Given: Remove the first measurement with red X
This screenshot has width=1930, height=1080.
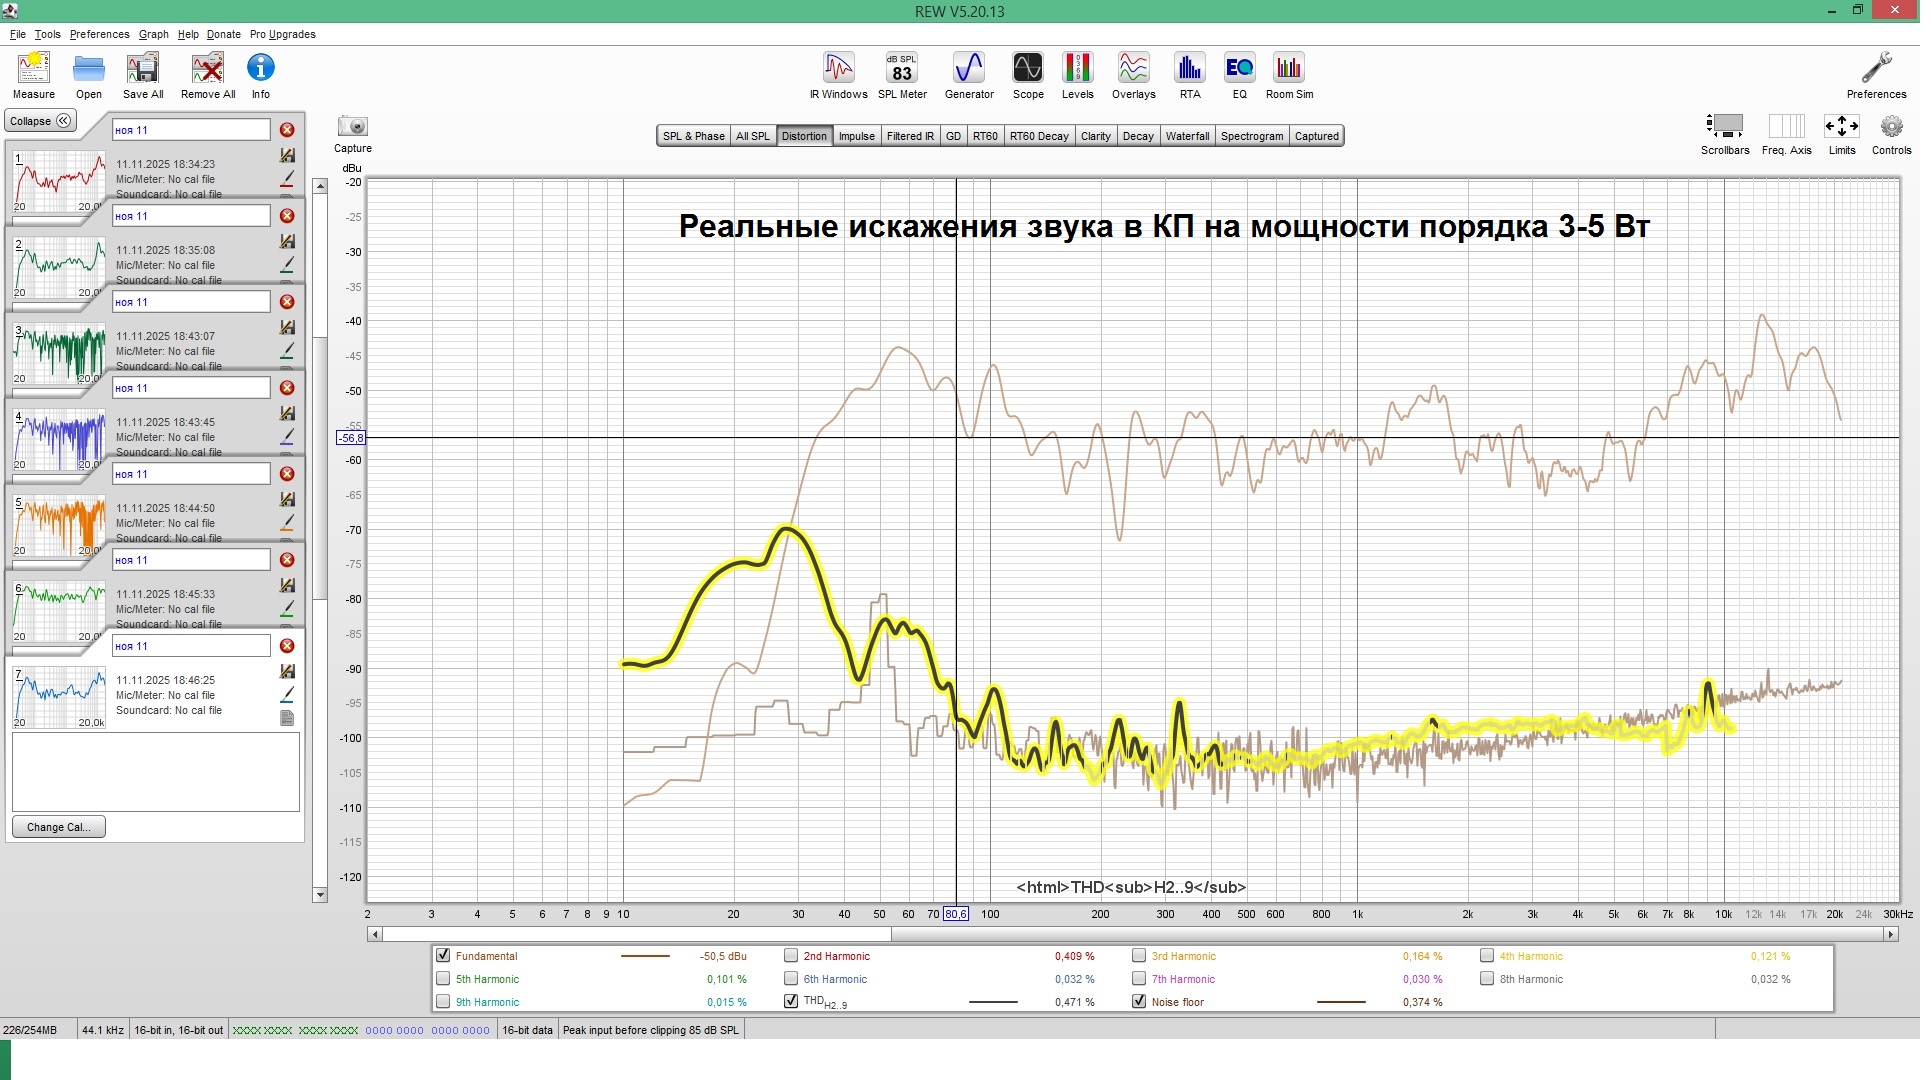Looking at the screenshot, I should click(x=287, y=130).
